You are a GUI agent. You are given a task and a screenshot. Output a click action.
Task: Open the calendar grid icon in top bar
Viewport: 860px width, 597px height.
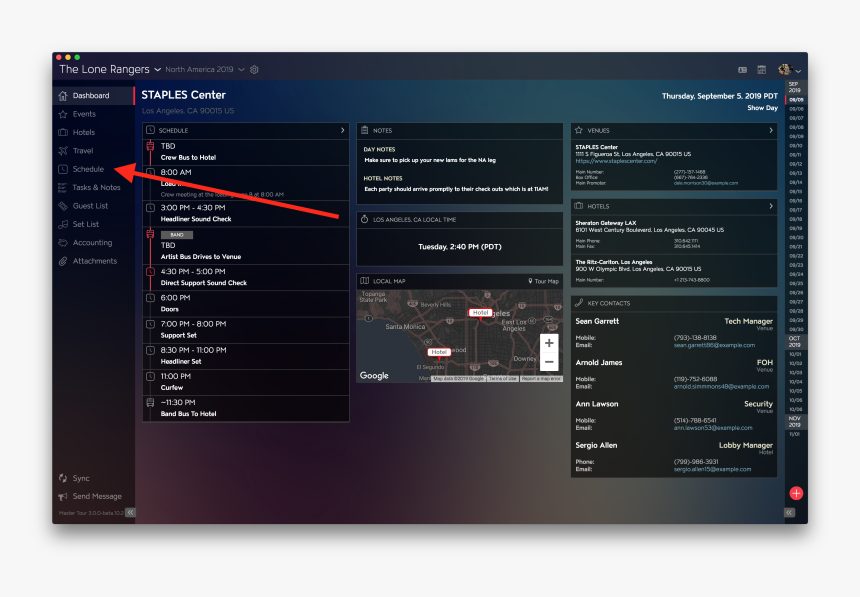point(761,70)
